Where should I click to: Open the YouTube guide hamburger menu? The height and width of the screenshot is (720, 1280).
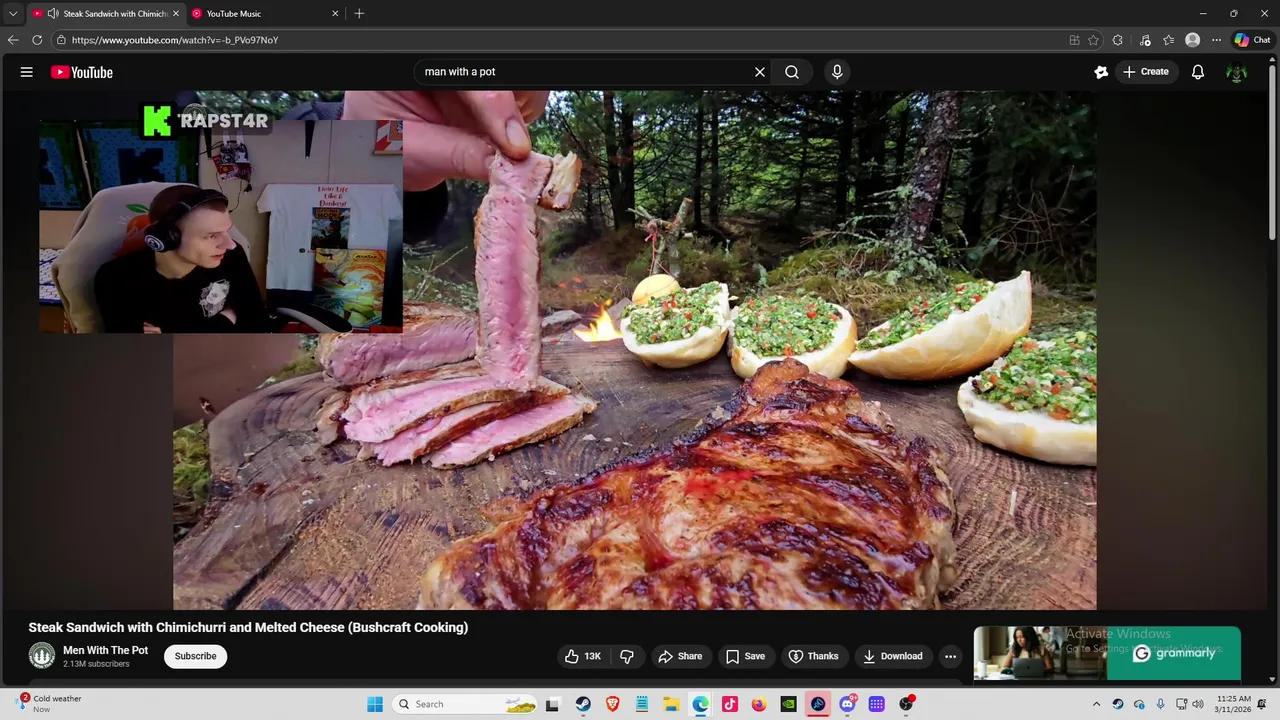(x=27, y=72)
